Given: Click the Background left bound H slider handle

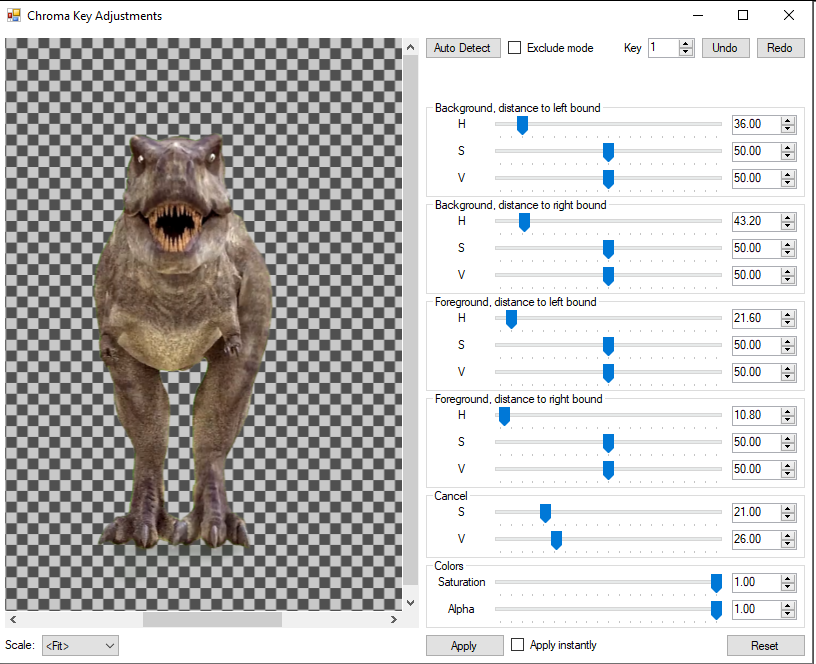Looking at the screenshot, I should (522, 125).
